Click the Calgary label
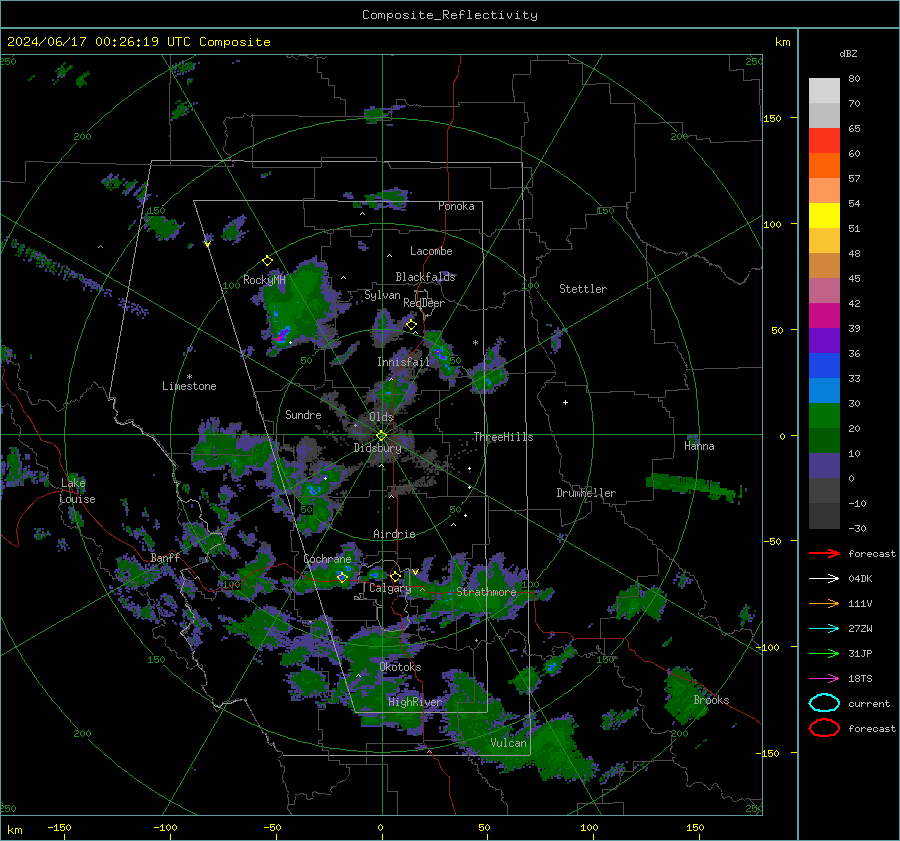900x841 pixels. point(390,588)
